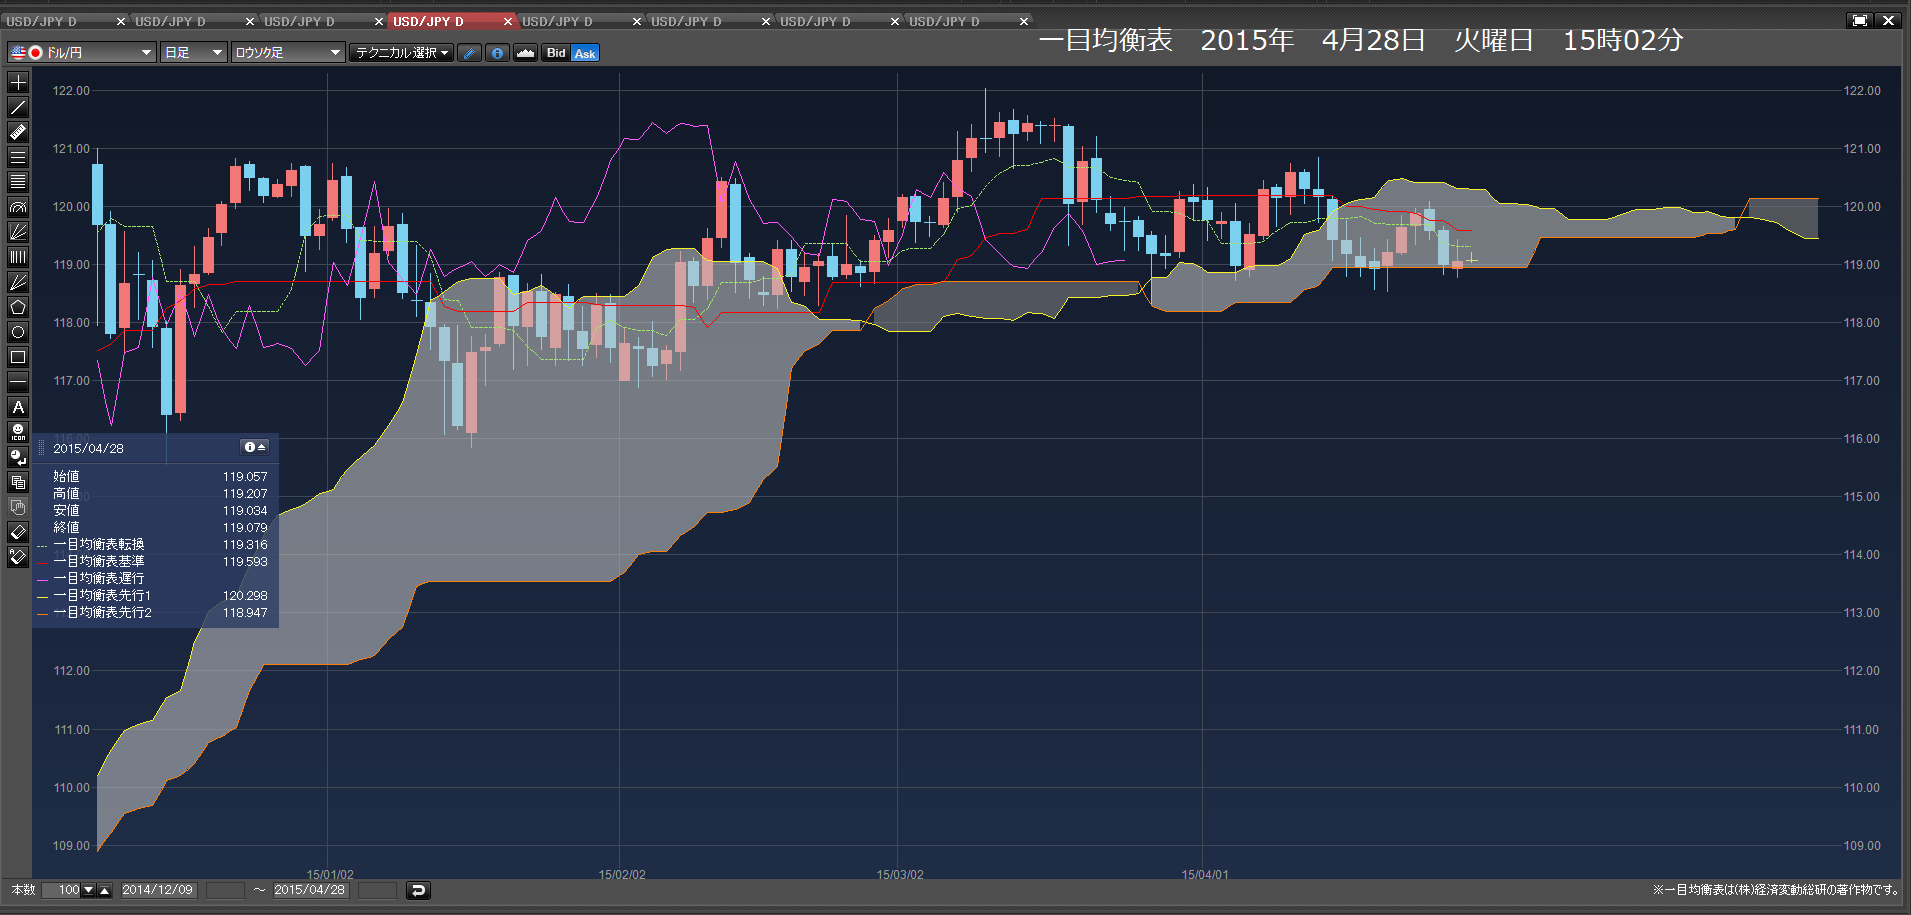
Task: Select the Fibonacci arc tool
Action: tap(18, 207)
